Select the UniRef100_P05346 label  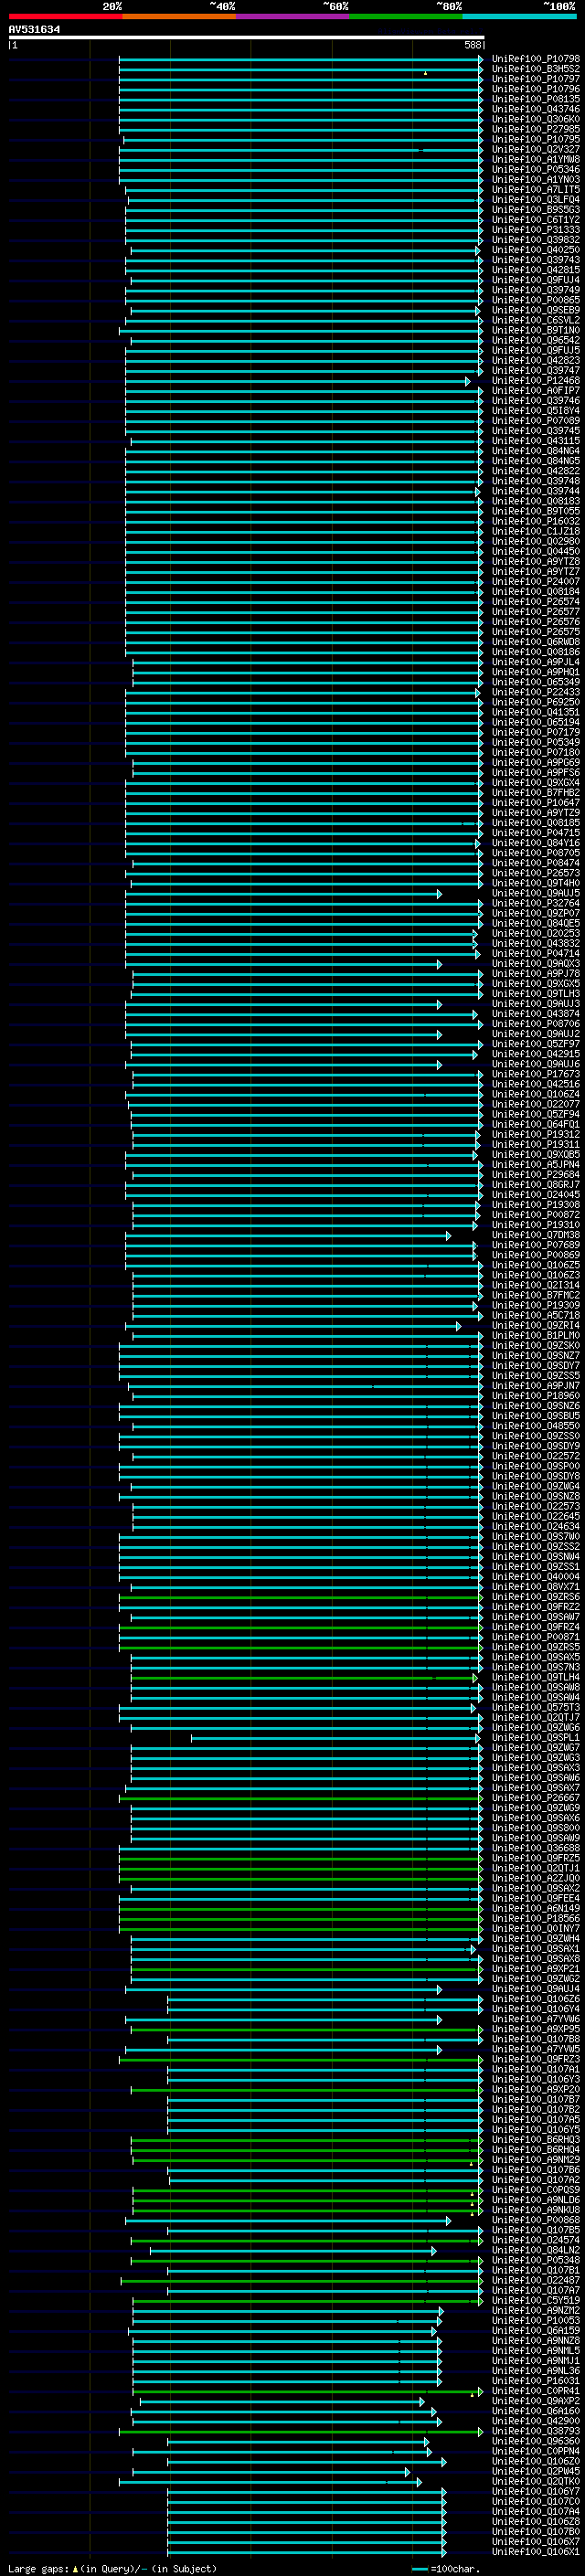point(536,170)
